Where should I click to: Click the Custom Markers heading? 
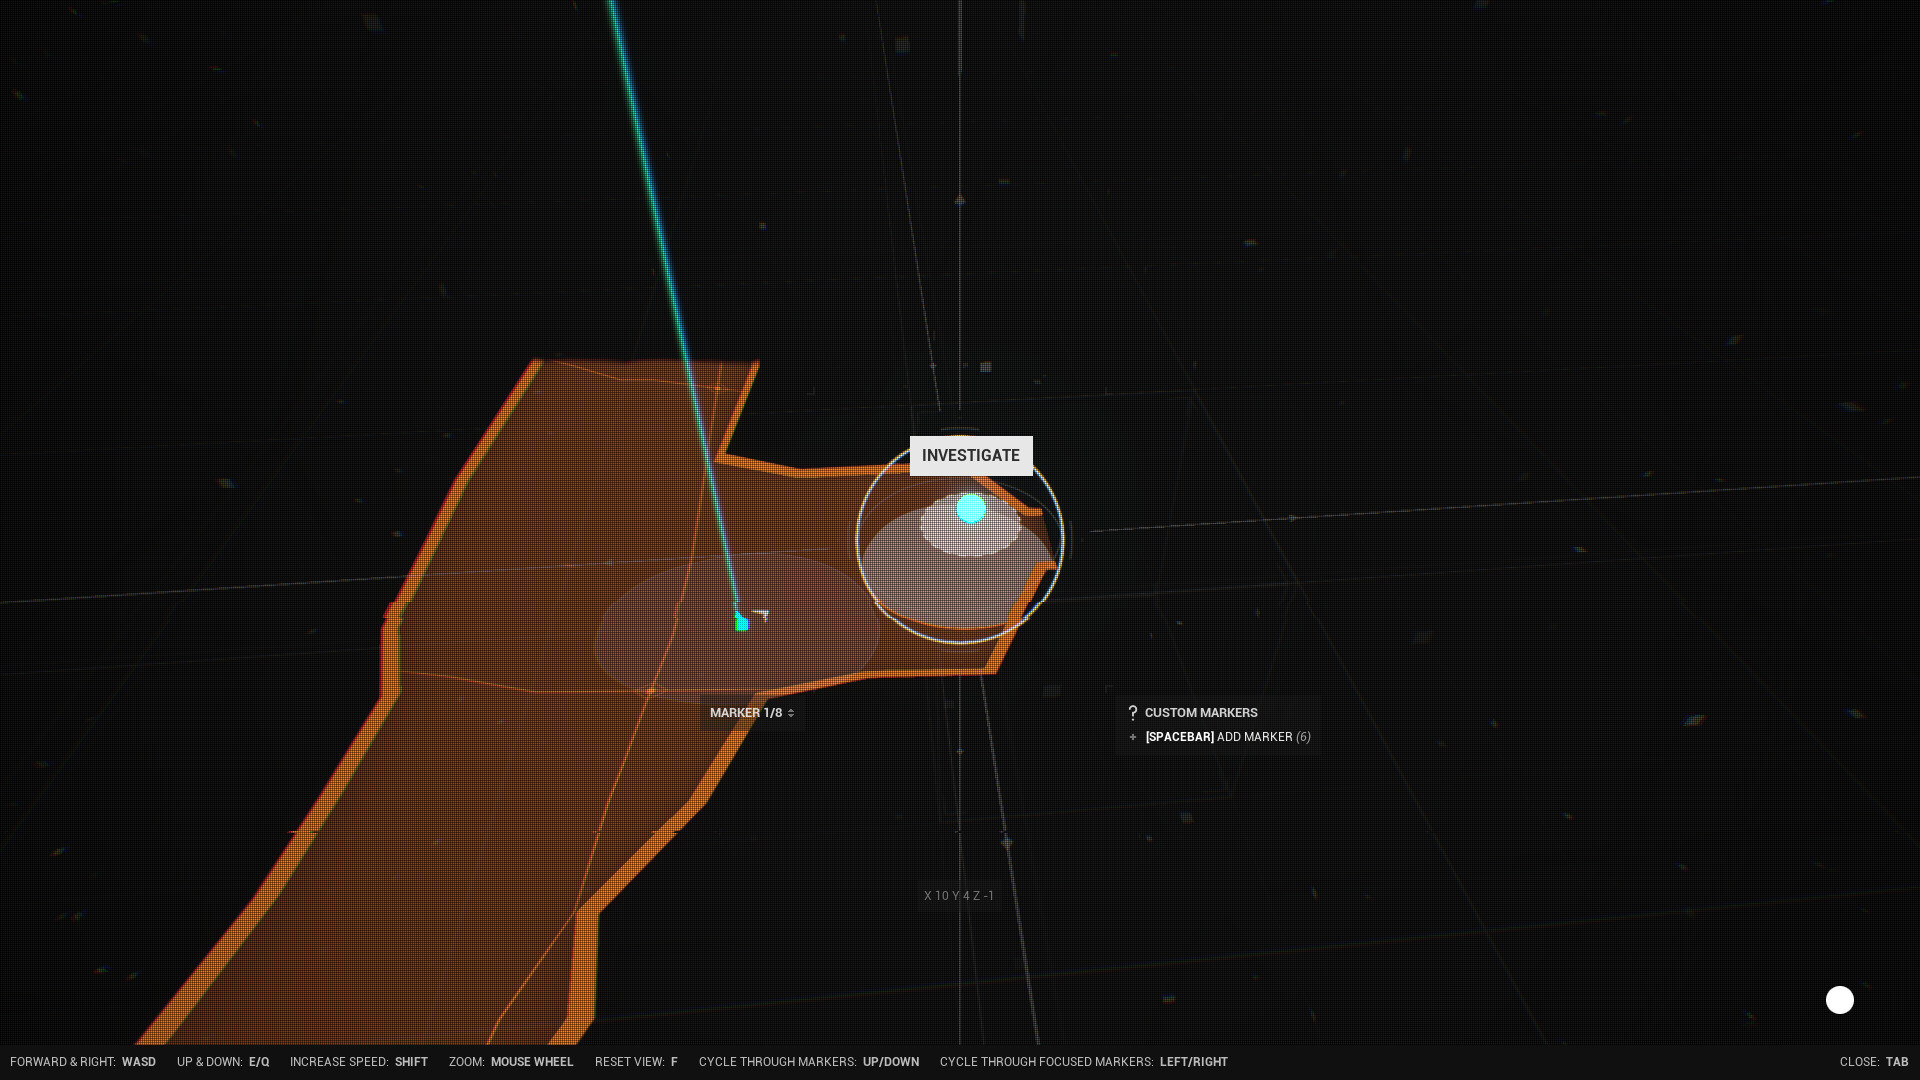pyautogui.click(x=1200, y=713)
